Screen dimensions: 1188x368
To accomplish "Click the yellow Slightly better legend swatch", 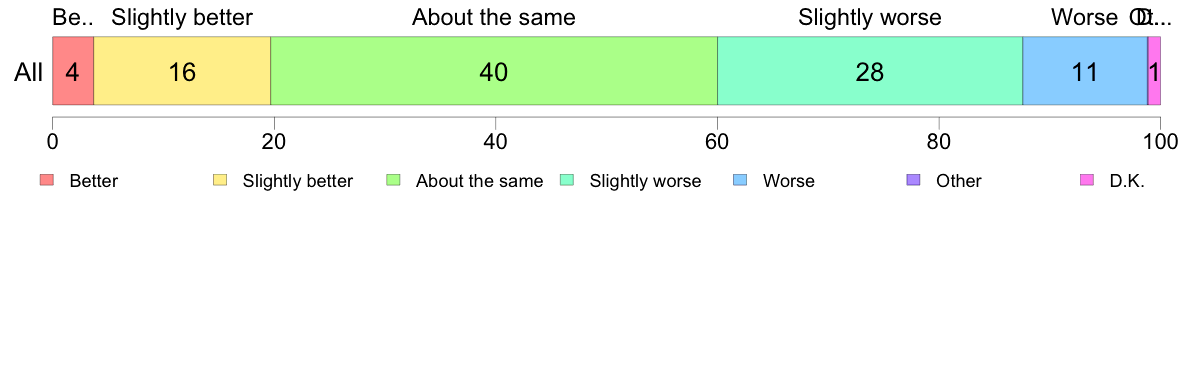I will coord(220,180).
